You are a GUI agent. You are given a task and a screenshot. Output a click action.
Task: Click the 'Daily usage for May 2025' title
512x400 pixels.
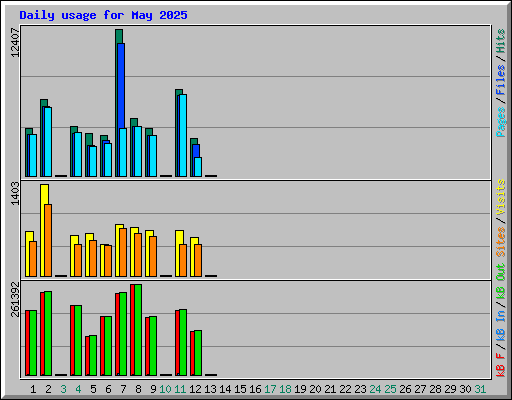click(x=103, y=15)
